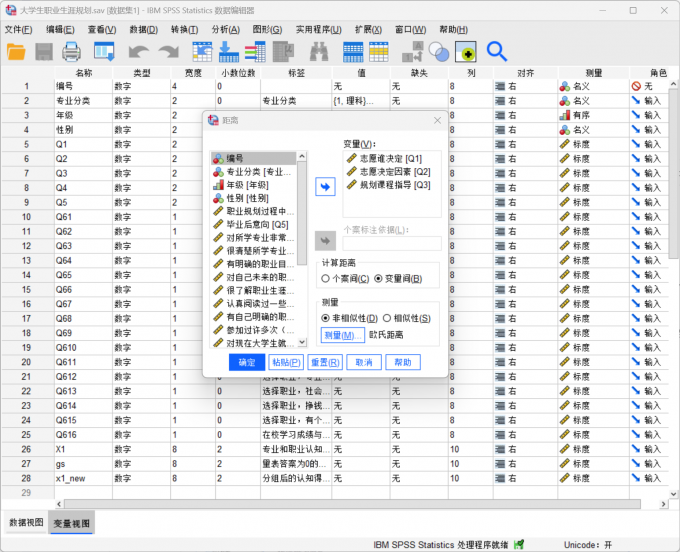Open the 转换(T) menu

click(184, 29)
